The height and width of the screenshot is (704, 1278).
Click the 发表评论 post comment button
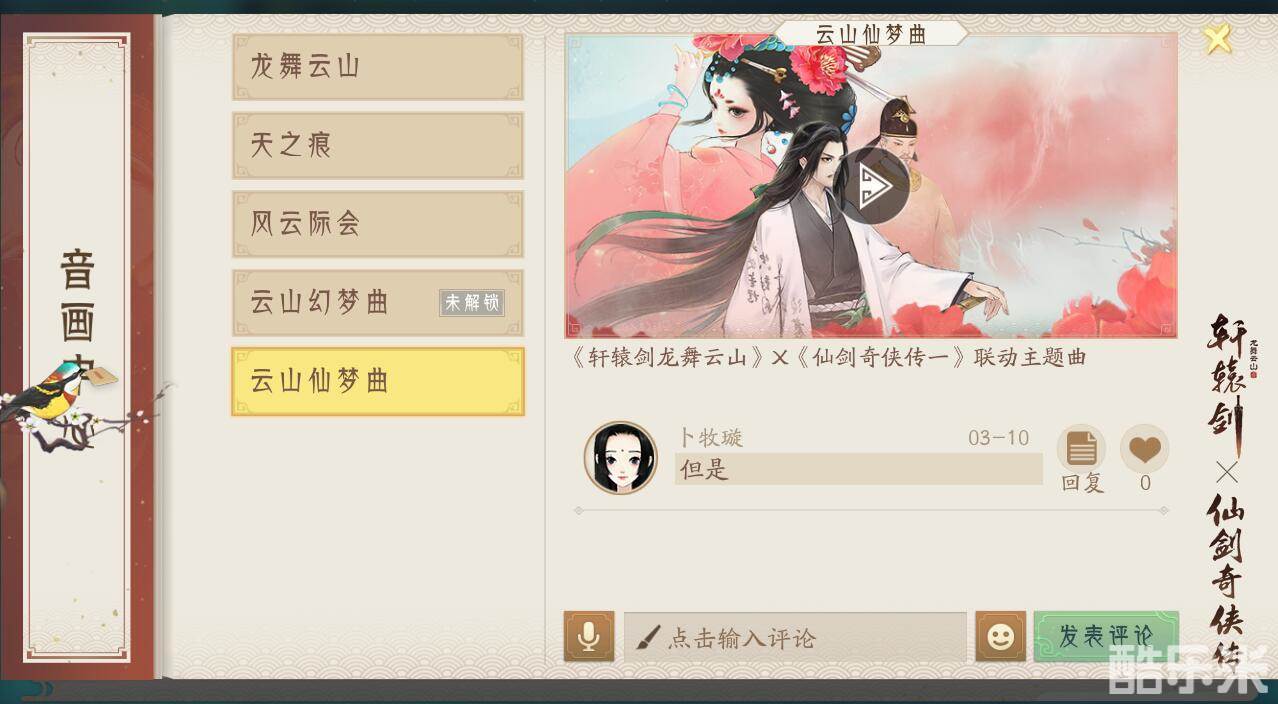pos(1106,637)
